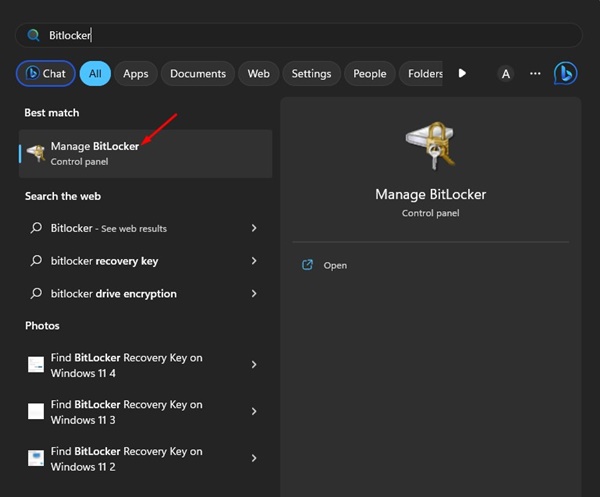The width and height of the screenshot is (600, 497).
Task: Open Manage BitLocker best match result
Action: (145, 153)
